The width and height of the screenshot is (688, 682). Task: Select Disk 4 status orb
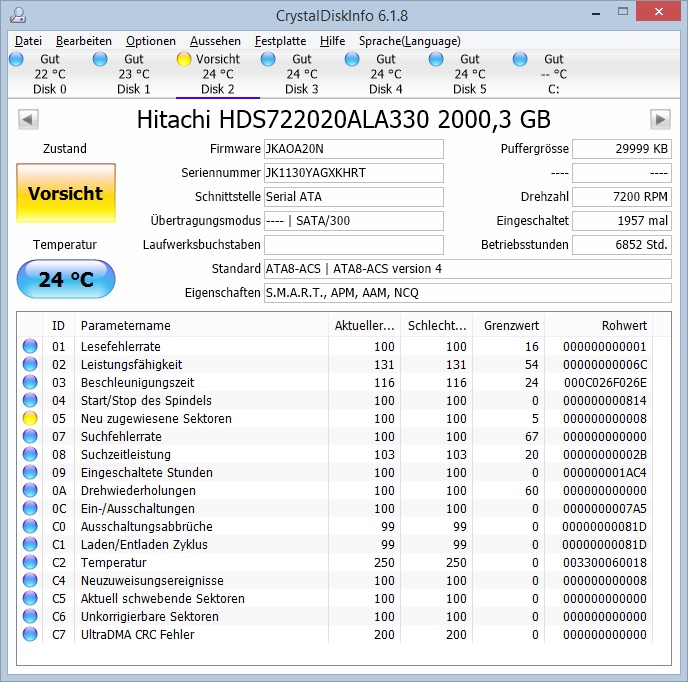point(352,59)
